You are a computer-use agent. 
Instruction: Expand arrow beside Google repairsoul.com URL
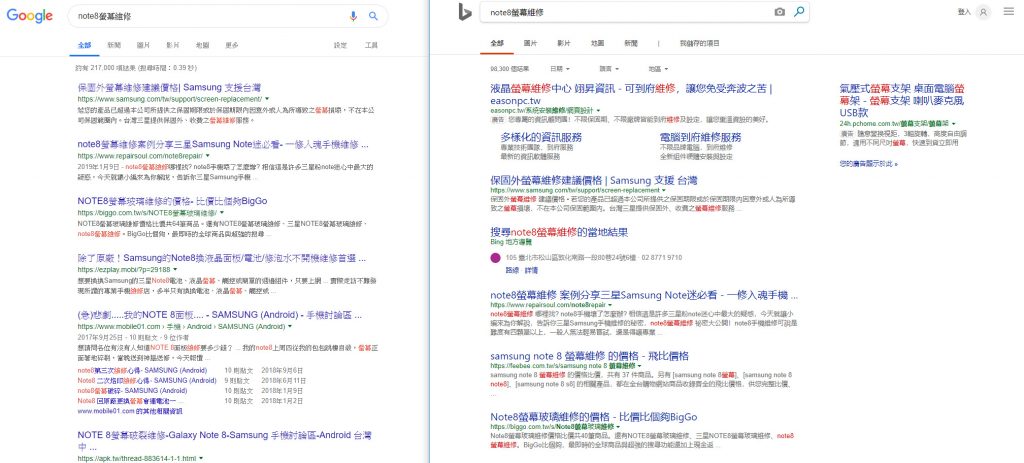pos(208,156)
